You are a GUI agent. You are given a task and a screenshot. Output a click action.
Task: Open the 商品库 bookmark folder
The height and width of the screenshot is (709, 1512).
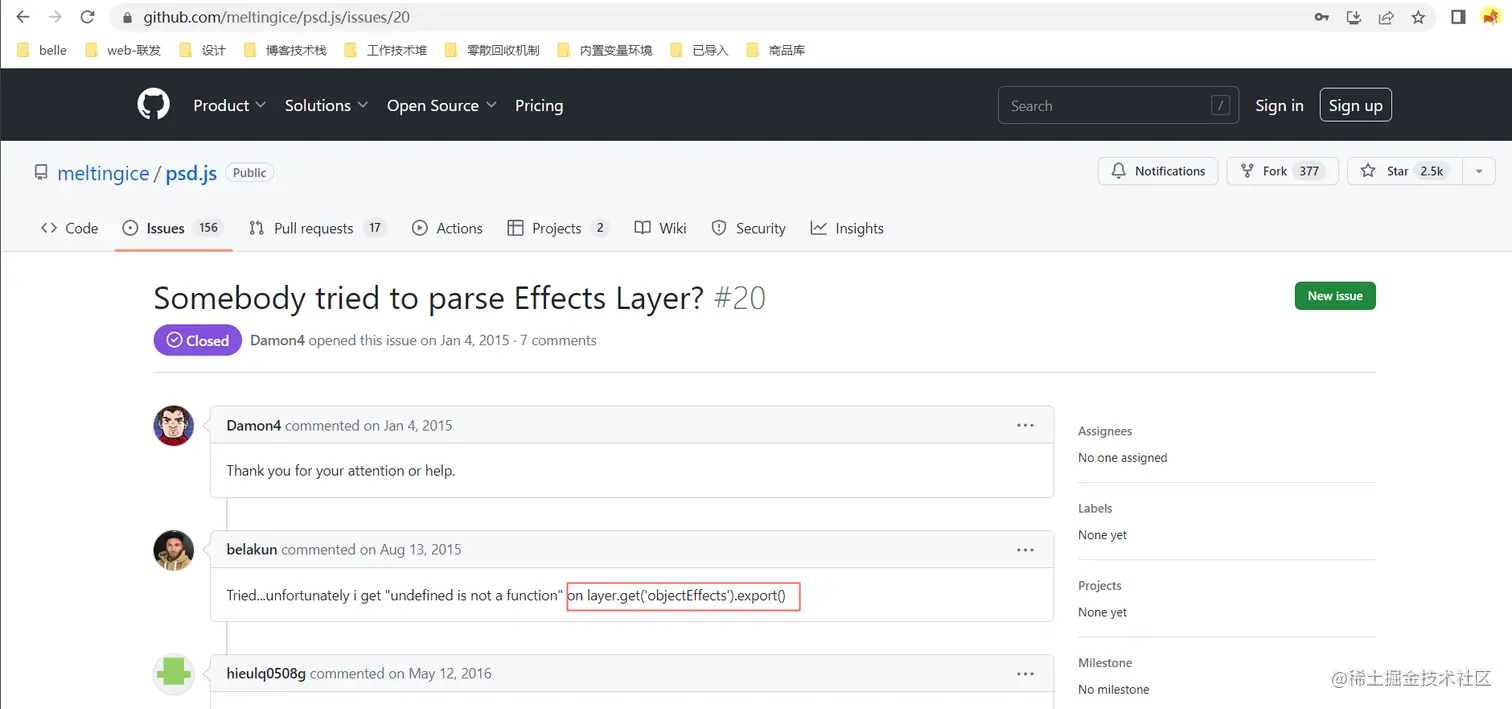pos(776,50)
